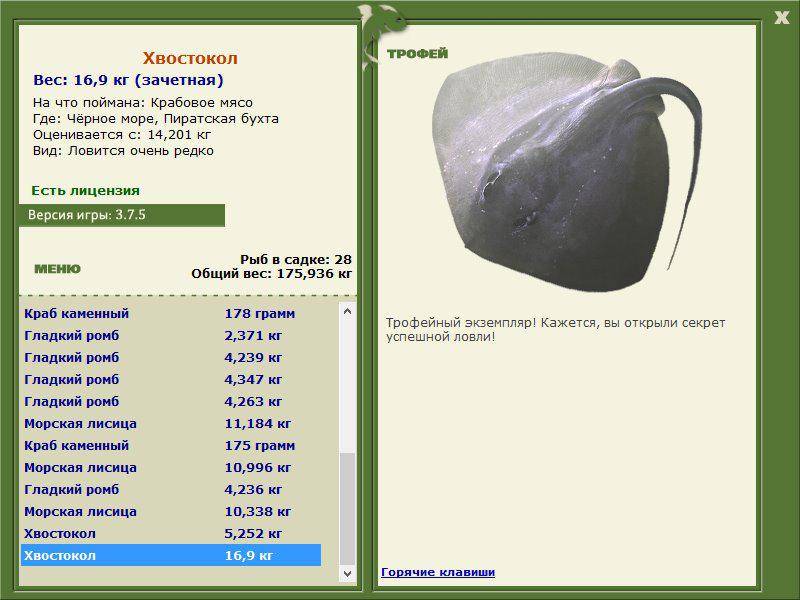Click the scrollbar up arrow
Viewport: 800px width, 600px height.
pyautogui.click(x=347, y=311)
